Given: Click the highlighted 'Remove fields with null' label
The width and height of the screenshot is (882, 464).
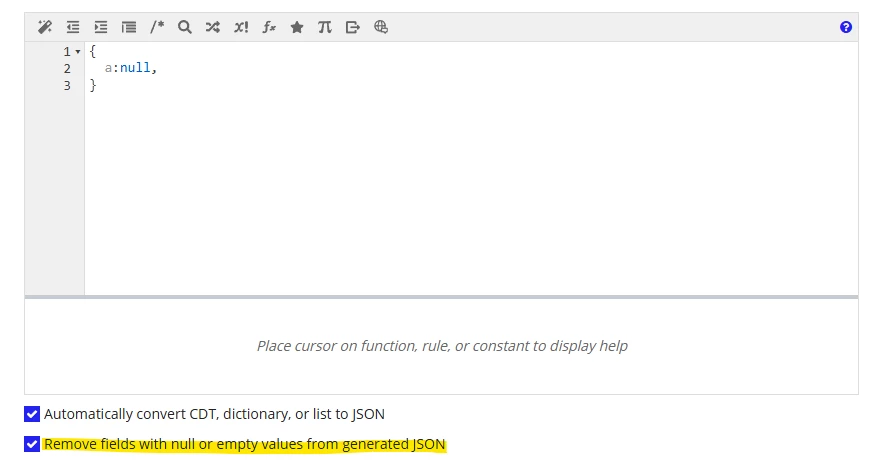Looking at the screenshot, I should (x=245, y=444).
